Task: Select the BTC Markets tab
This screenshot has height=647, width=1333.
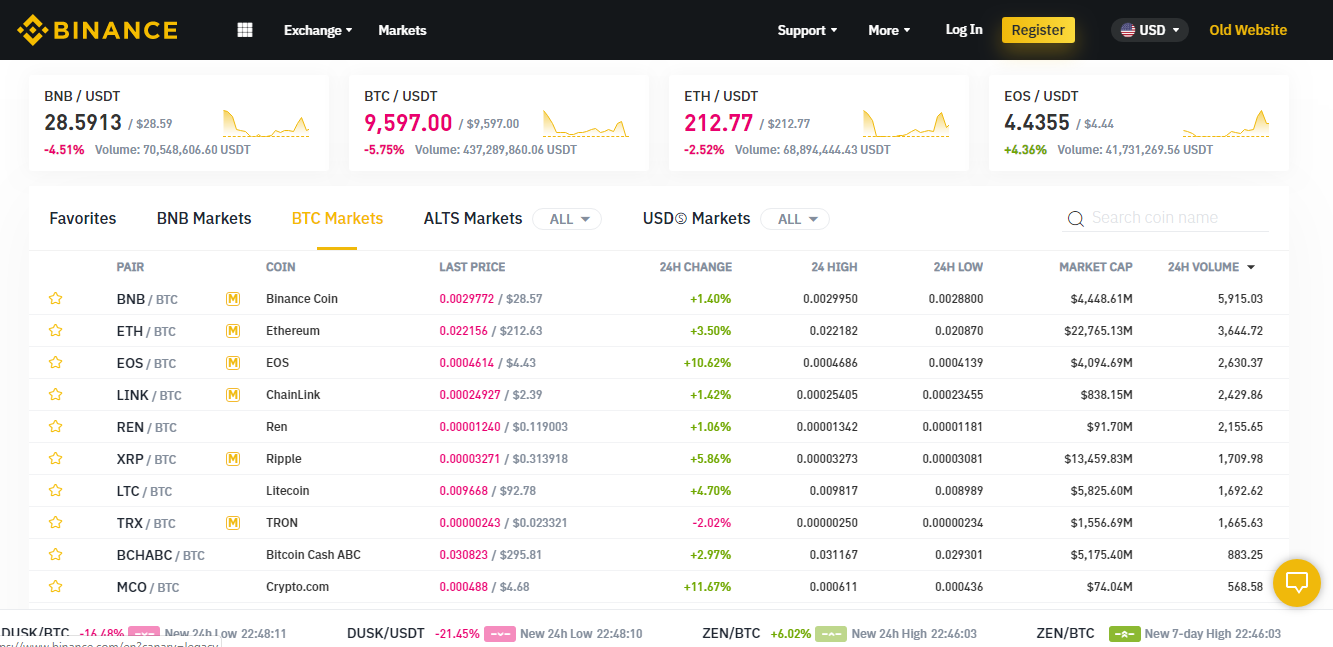Action: pyautogui.click(x=337, y=218)
